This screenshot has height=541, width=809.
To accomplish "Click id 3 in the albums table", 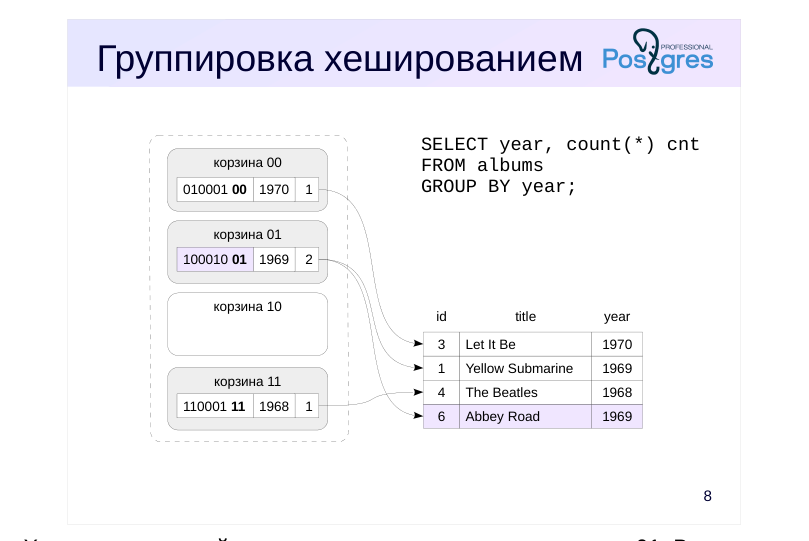I will pos(441,345).
